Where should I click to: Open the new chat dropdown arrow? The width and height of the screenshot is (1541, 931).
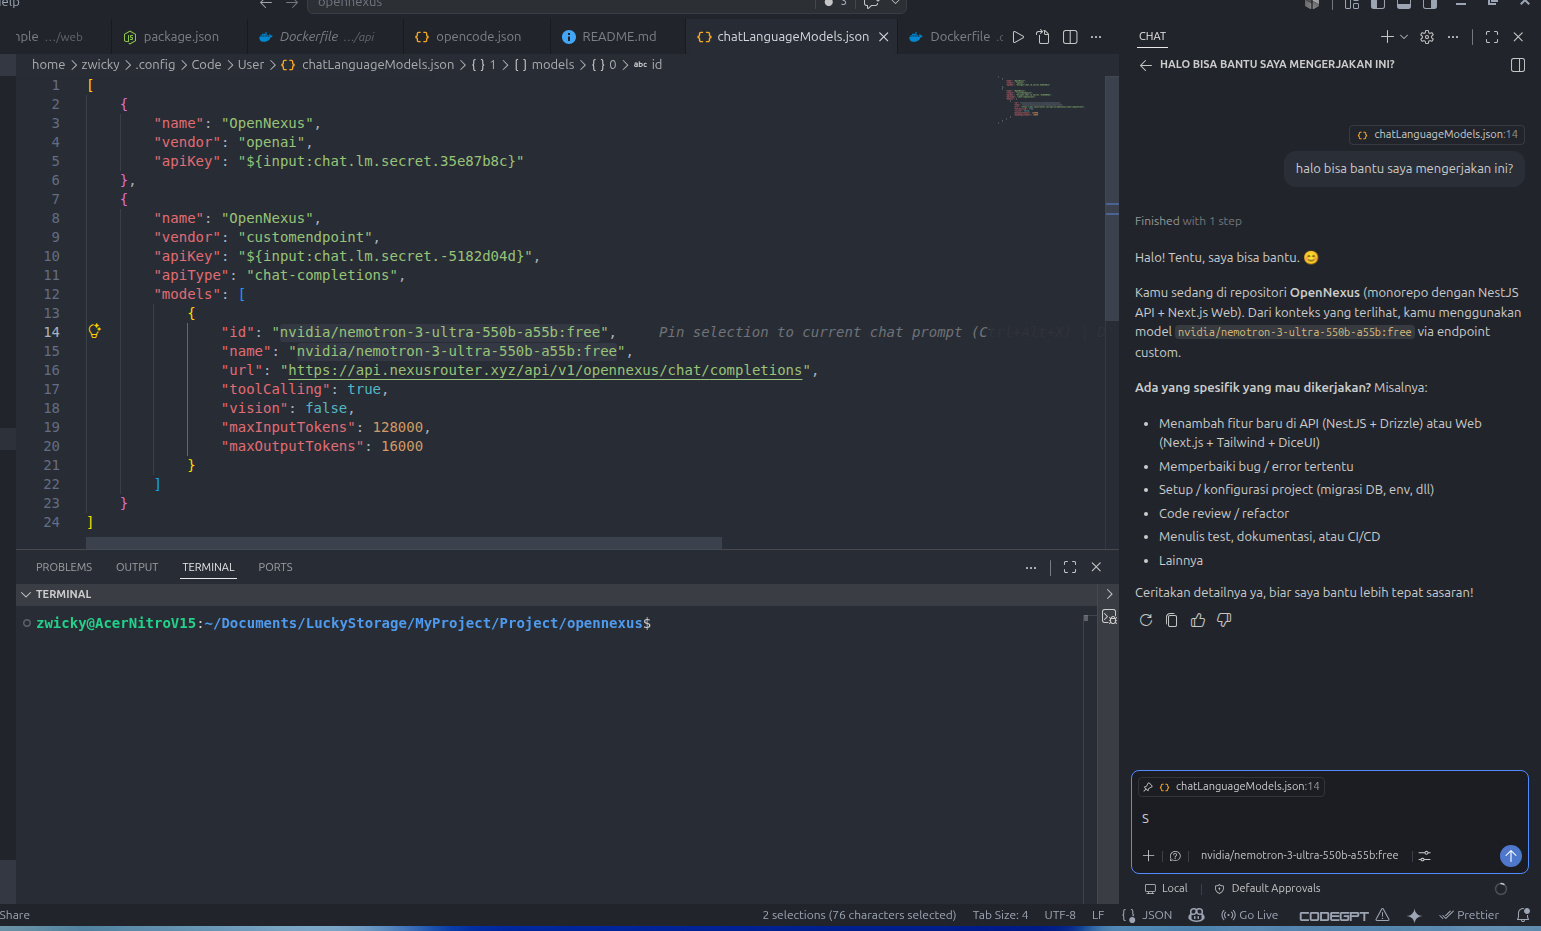click(x=1404, y=37)
